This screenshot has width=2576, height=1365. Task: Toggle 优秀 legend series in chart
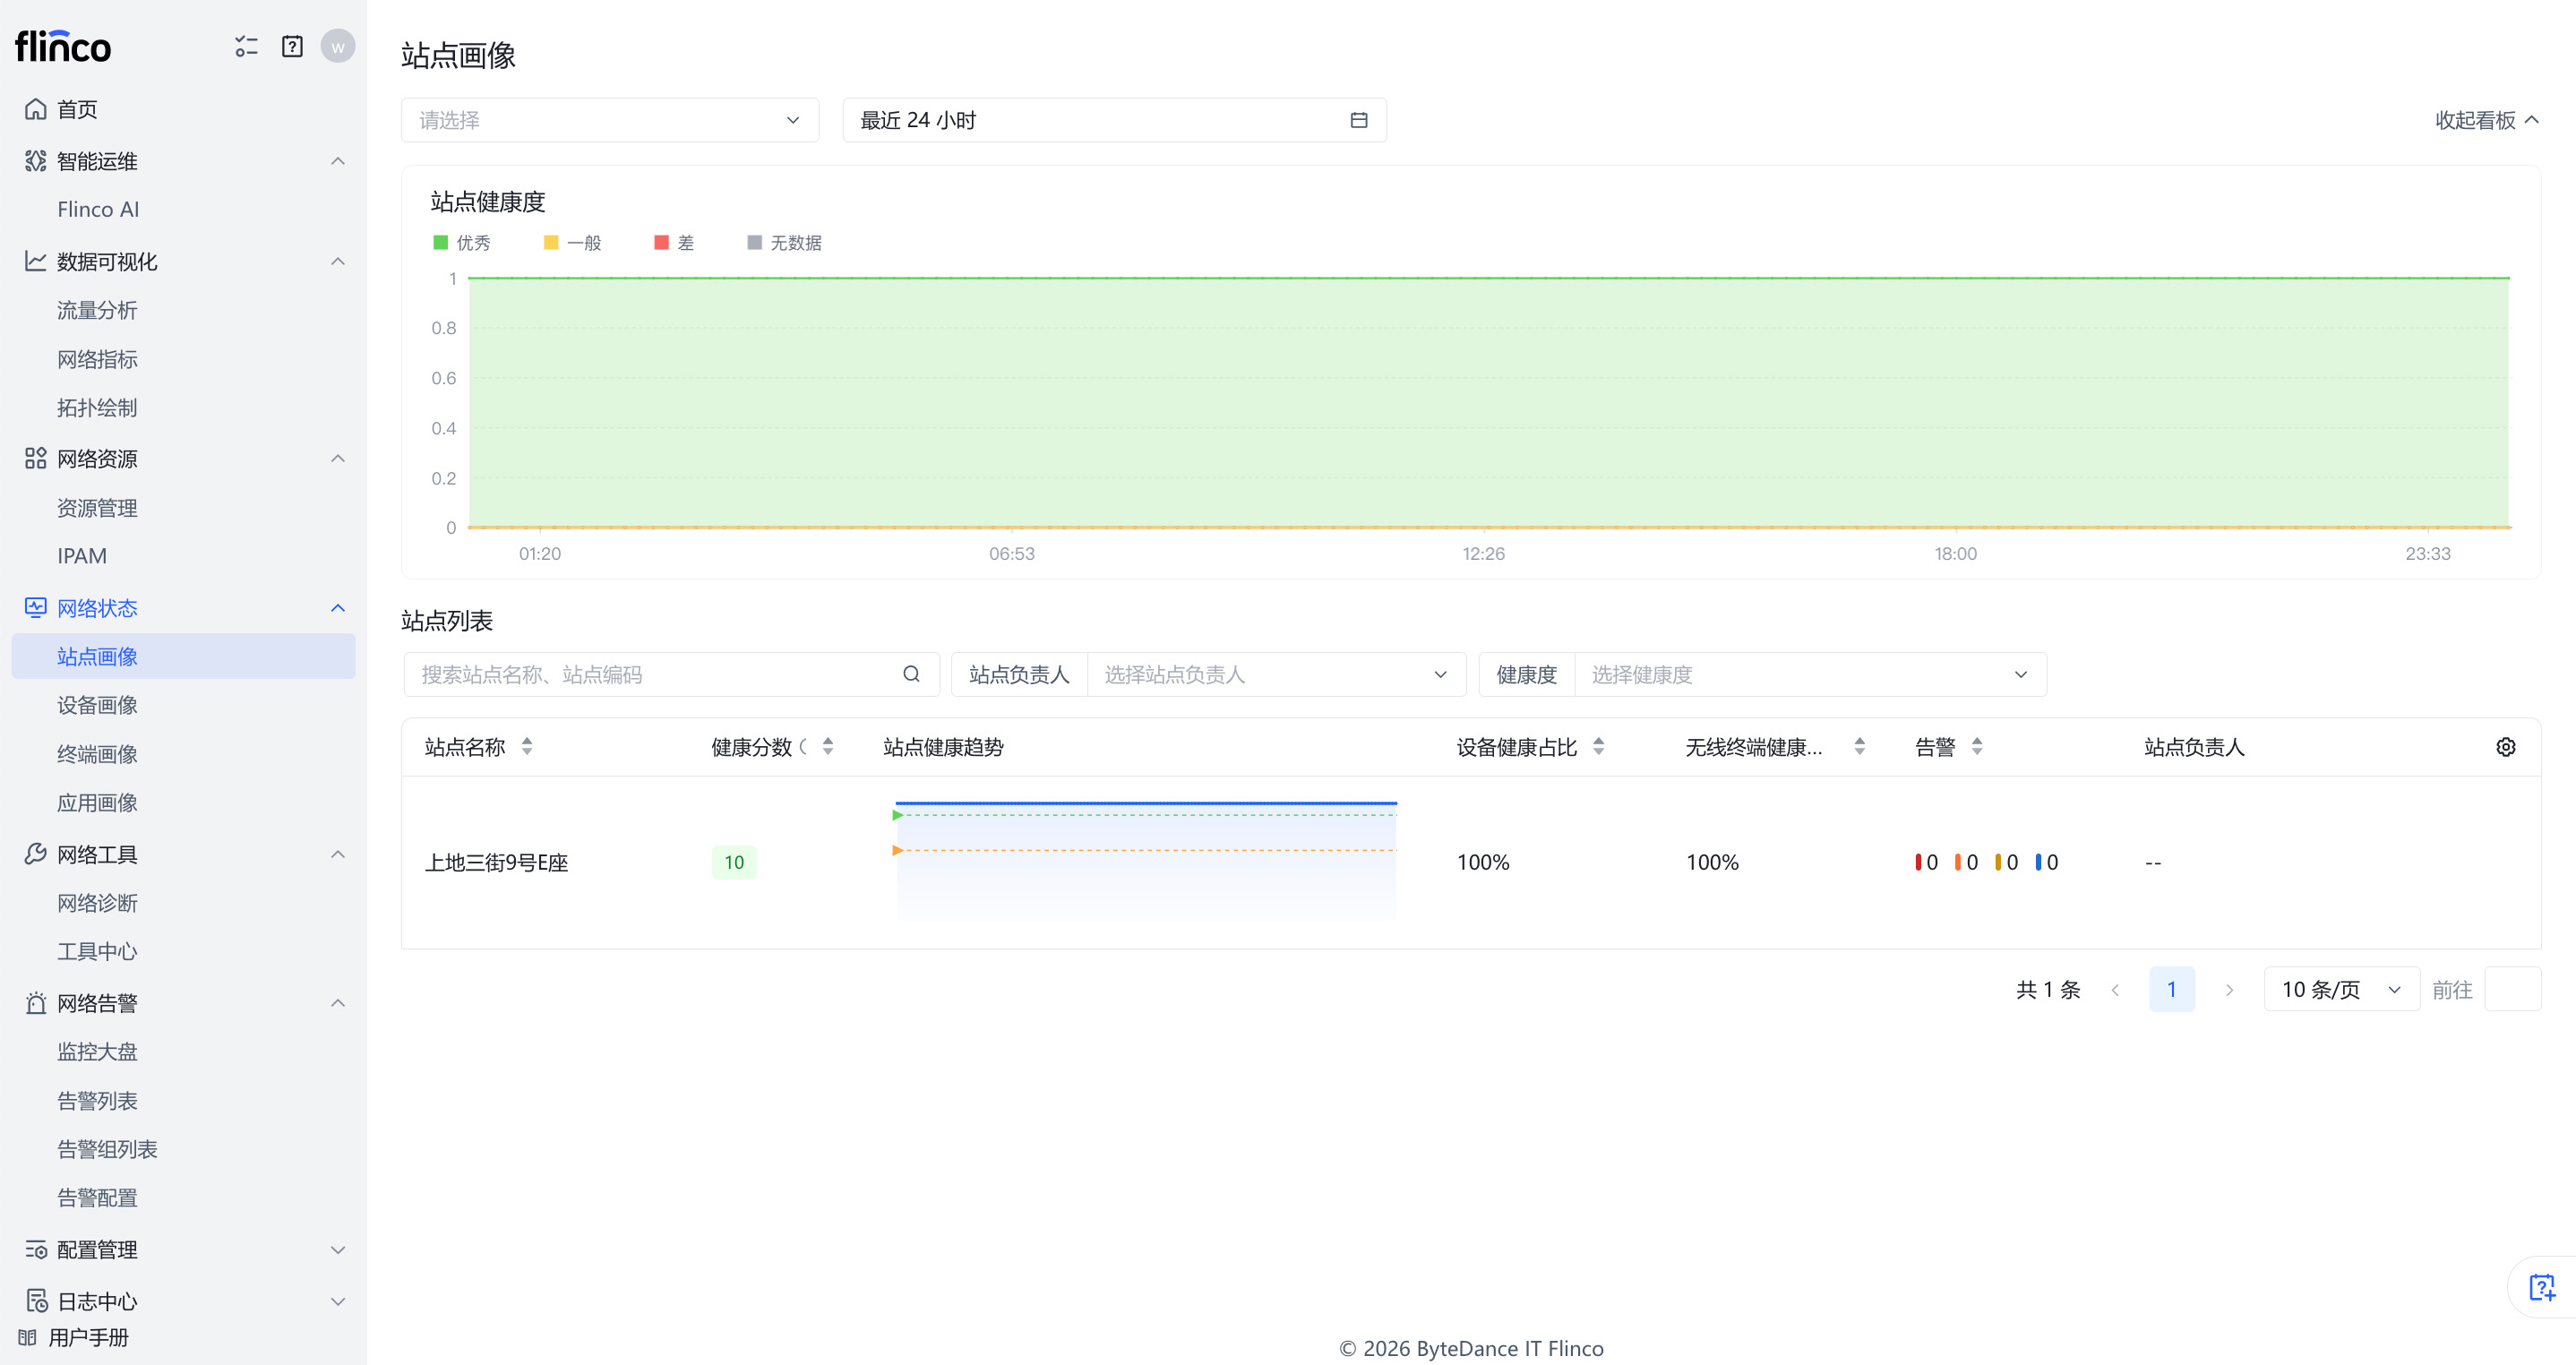click(x=462, y=243)
